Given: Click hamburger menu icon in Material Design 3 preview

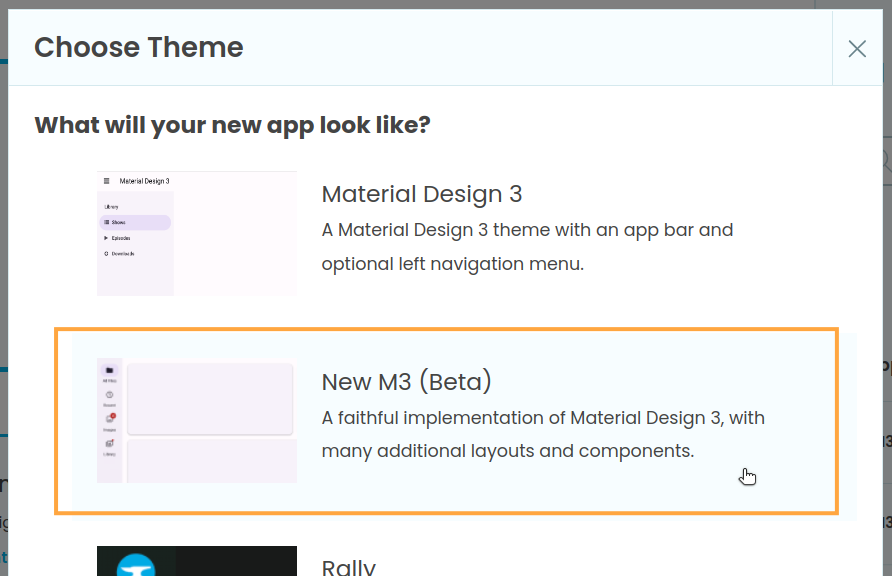Looking at the screenshot, I should pyautogui.click(x=107, y=181).
